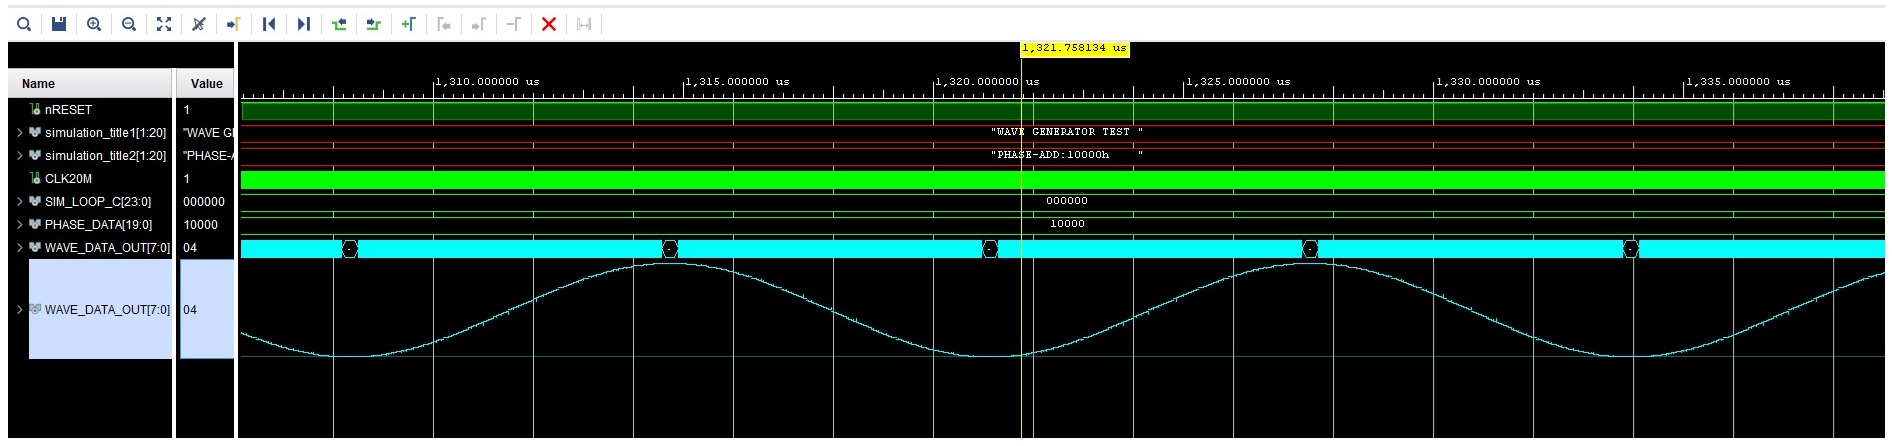Select the nRESET signal
The width and height of the screenshot is (1892, 446).
pos(68,110)
